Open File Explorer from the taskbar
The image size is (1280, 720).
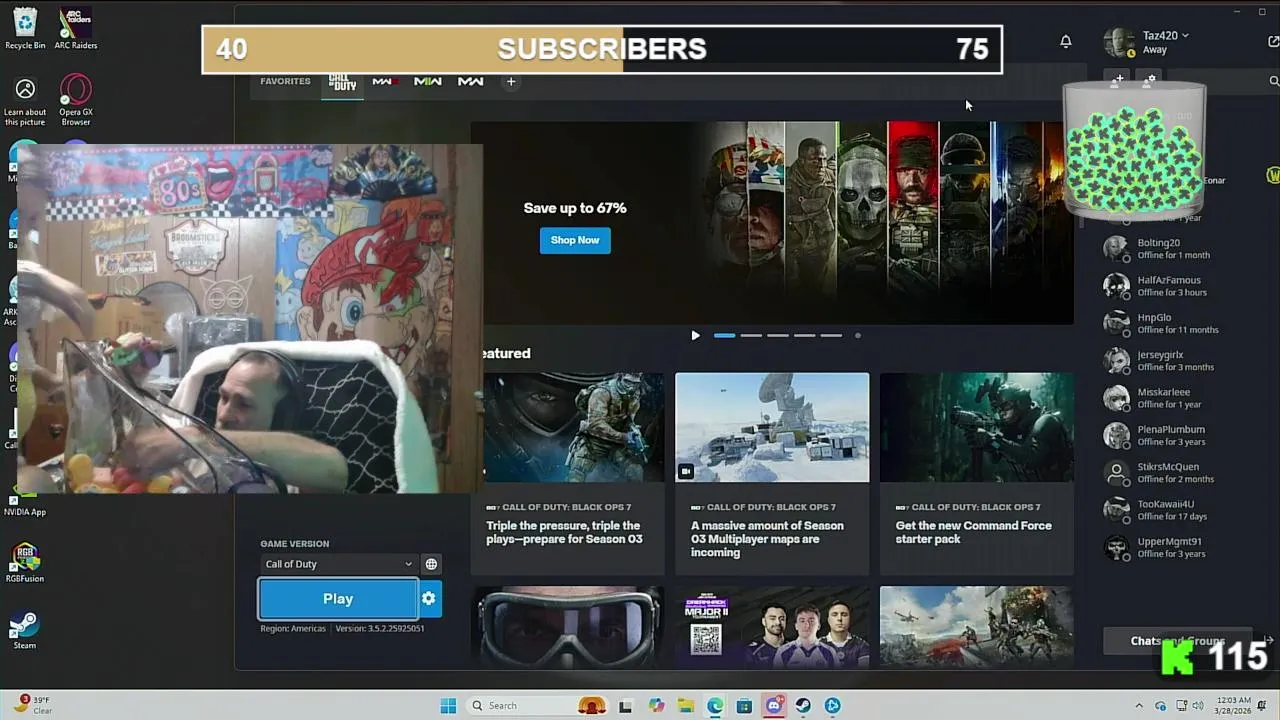(x=686, y=706)
